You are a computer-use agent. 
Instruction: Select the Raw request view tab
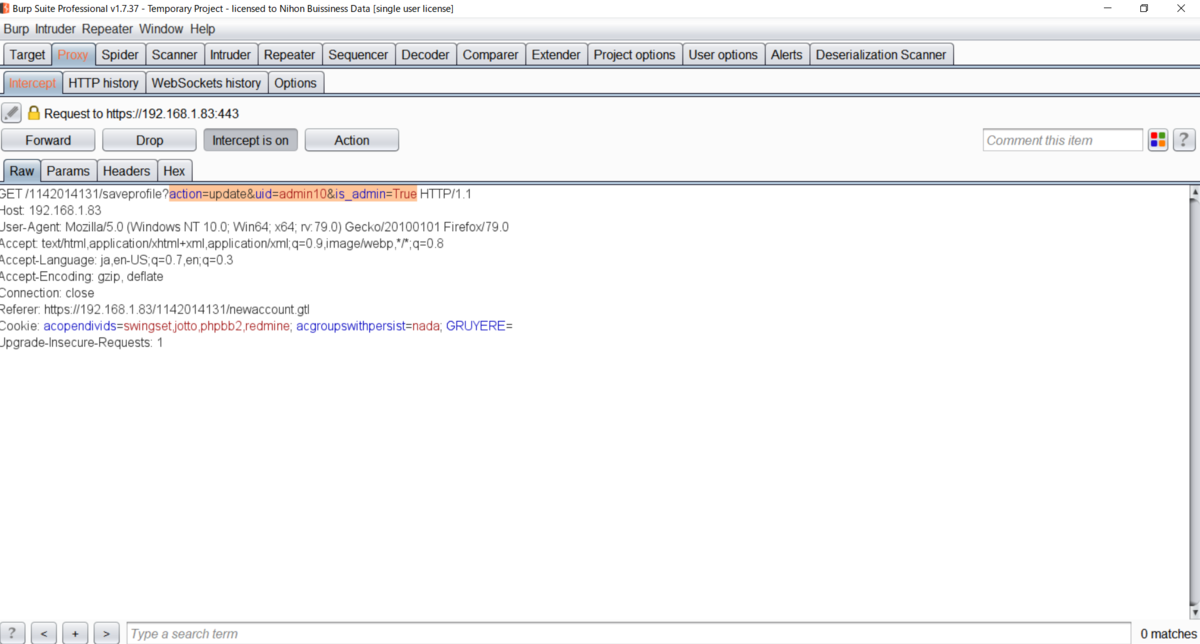(22, 171)
